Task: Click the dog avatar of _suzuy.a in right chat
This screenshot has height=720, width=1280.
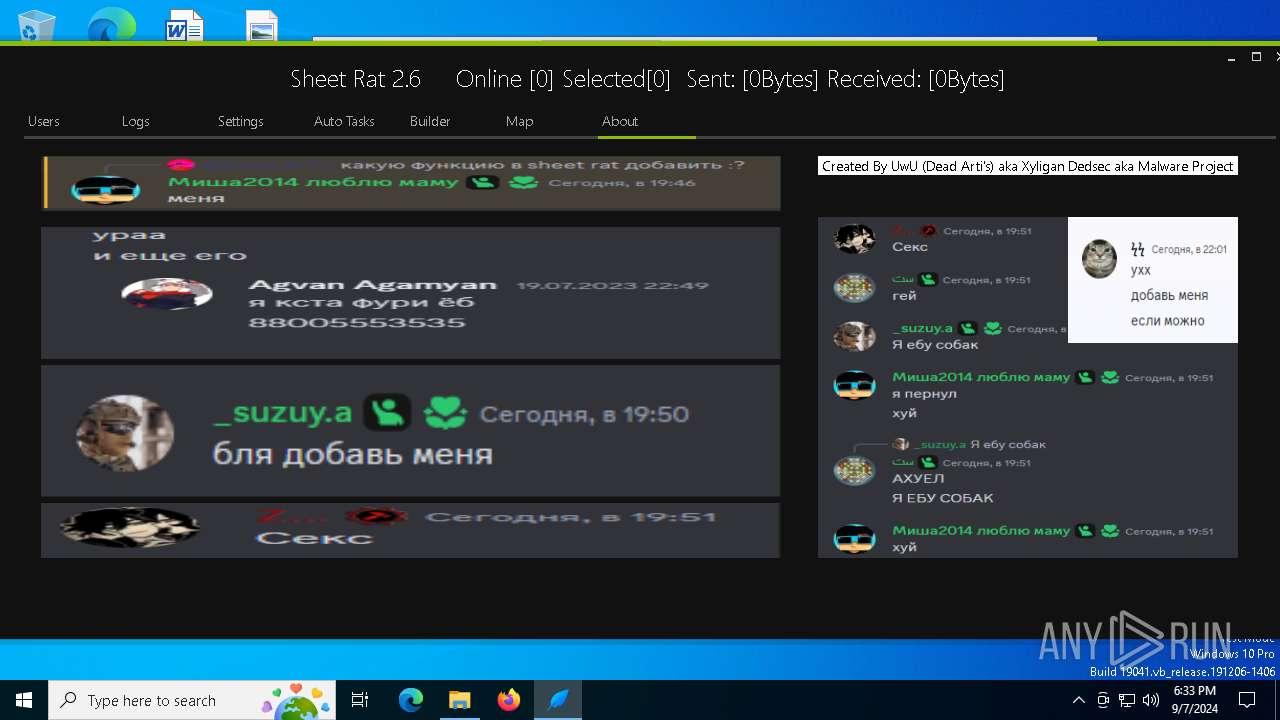Action: pos(854,337)
